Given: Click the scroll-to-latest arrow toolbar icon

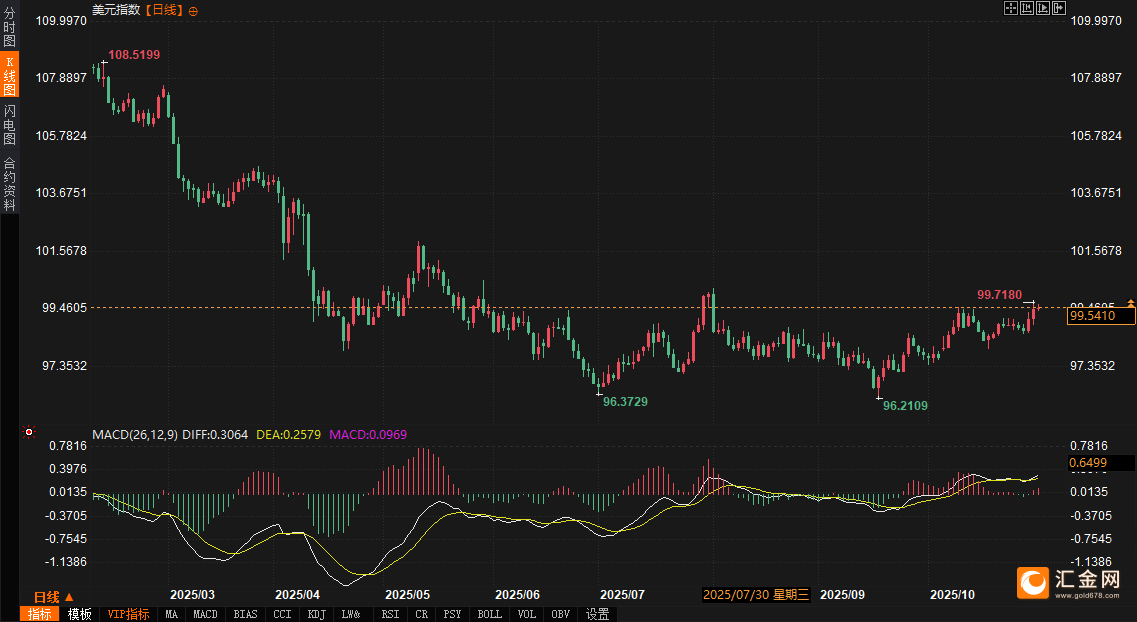Looking at the screenshot, I should click(x=1058, y=8).
